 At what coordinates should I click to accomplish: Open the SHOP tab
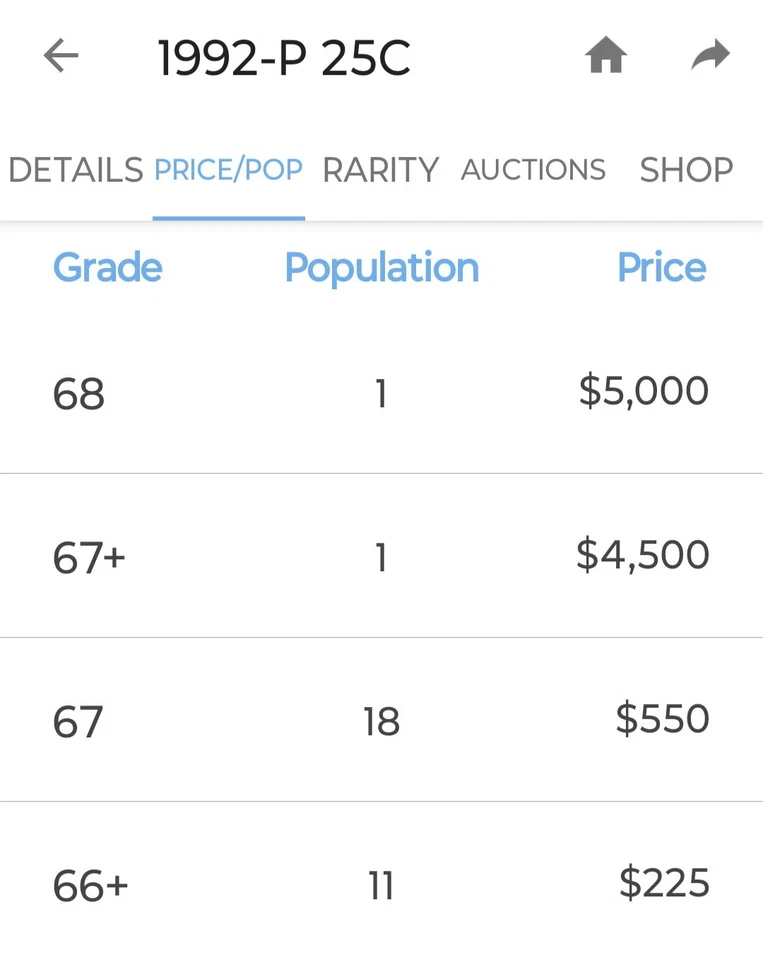(x=686, y=170)
